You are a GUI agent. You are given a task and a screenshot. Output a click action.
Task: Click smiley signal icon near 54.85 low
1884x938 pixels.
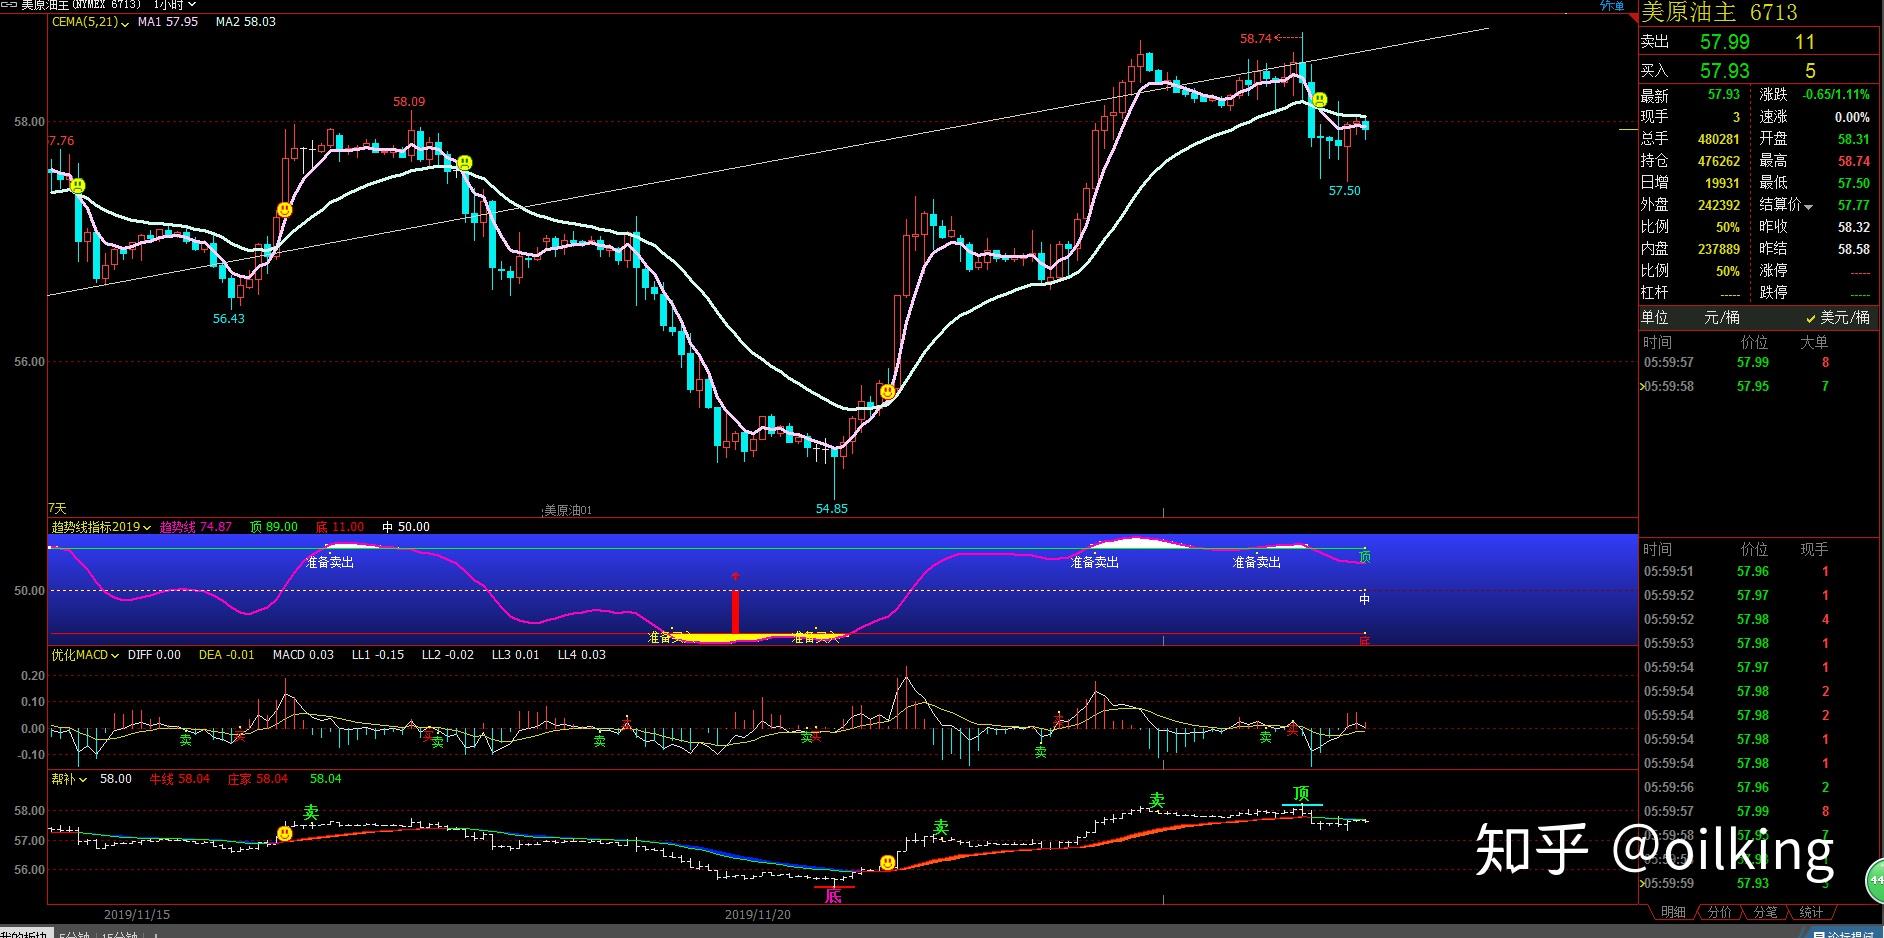(887, 392)
